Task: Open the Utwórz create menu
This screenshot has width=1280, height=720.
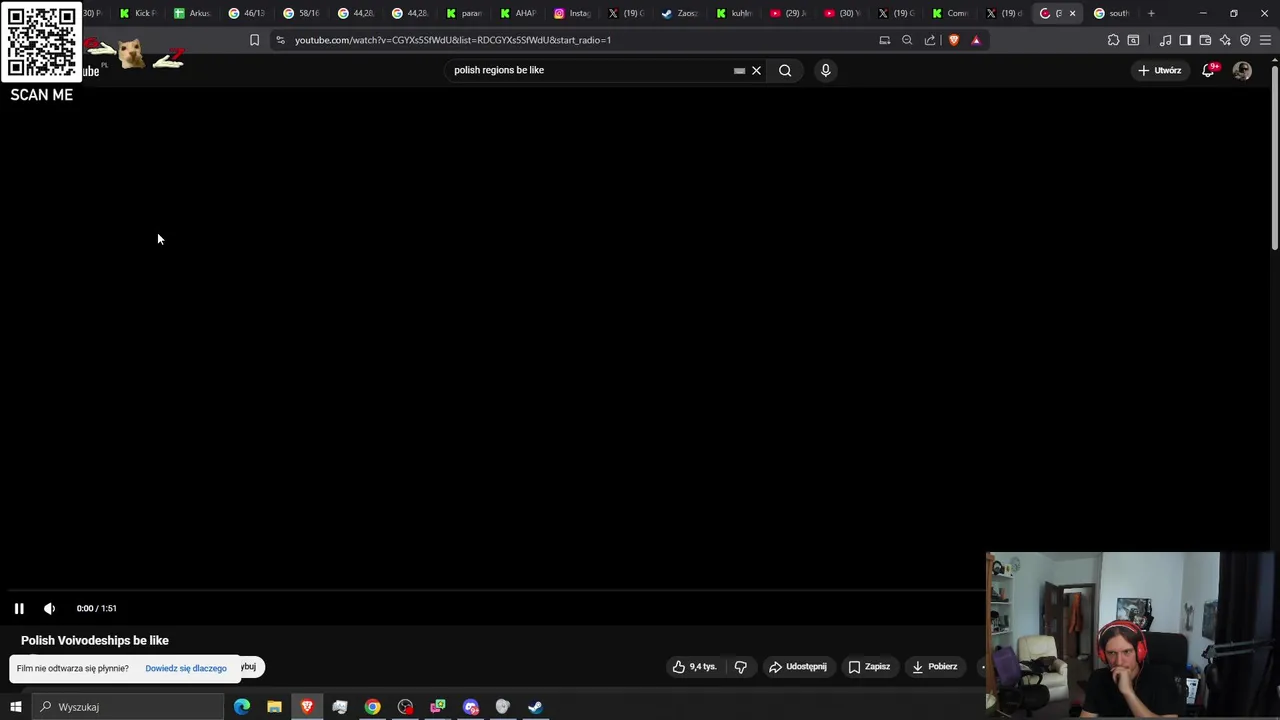Action: coord(1160,70)
